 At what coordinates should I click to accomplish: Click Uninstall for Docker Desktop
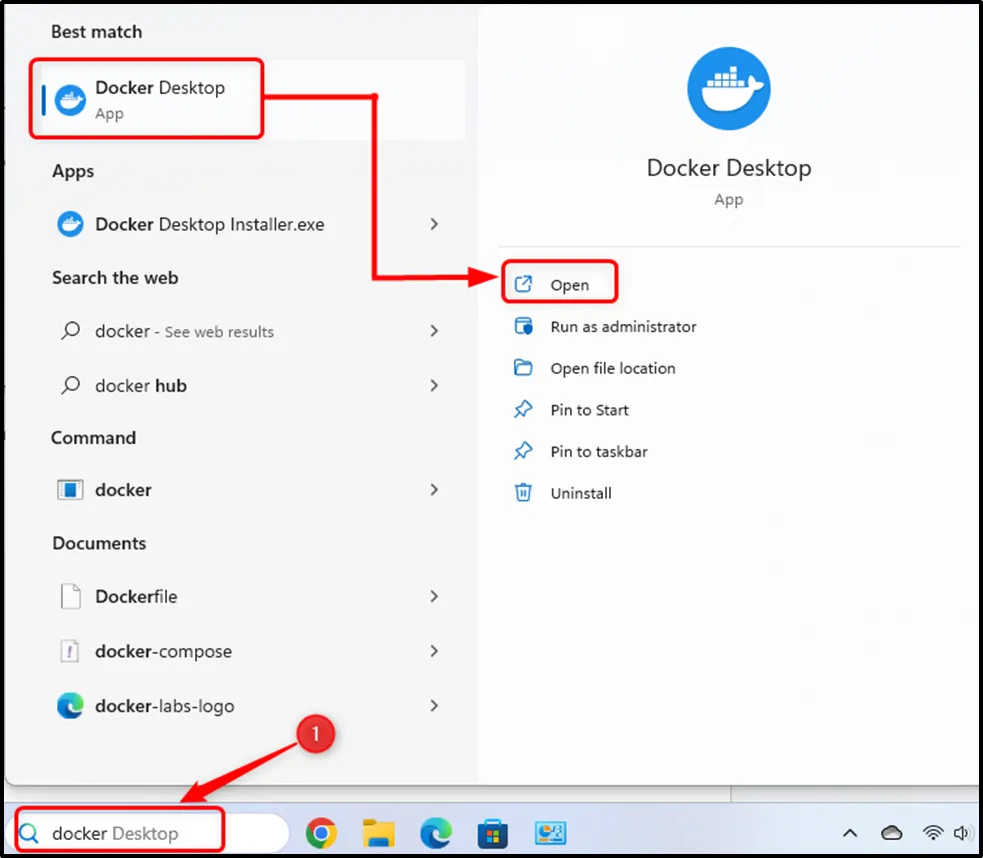pos(580,493)
